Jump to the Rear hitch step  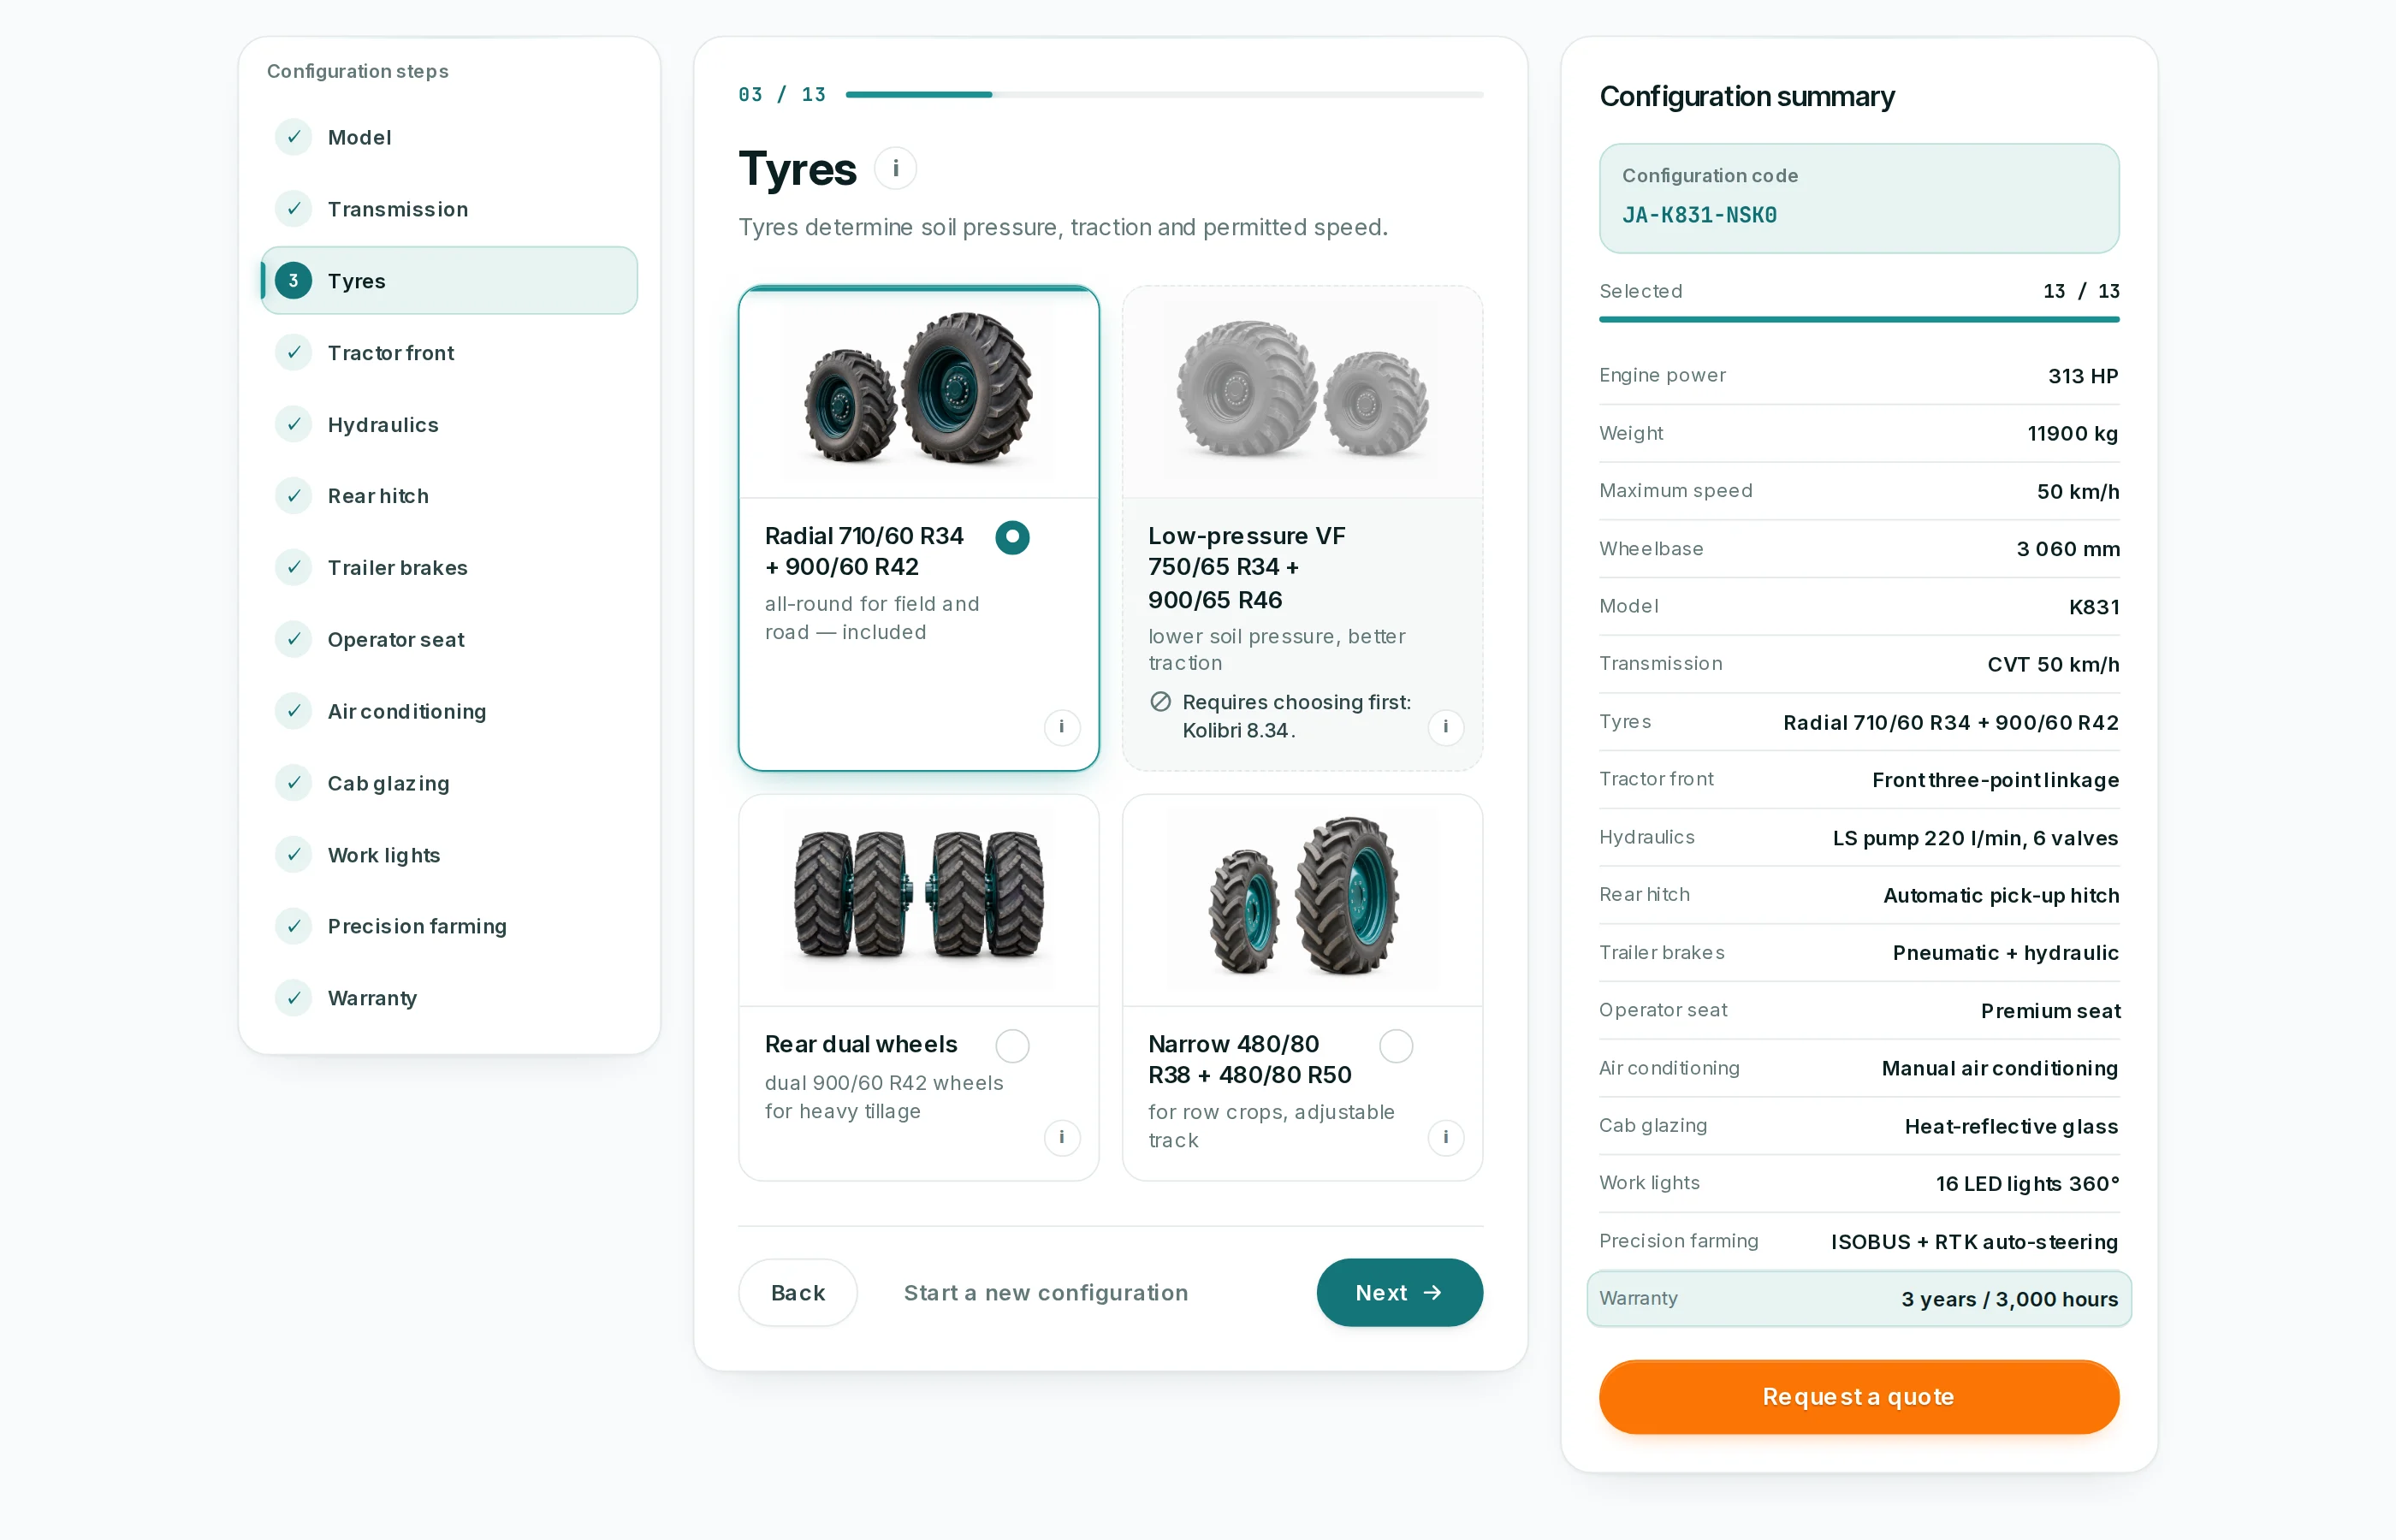click(x=449, y=496)
